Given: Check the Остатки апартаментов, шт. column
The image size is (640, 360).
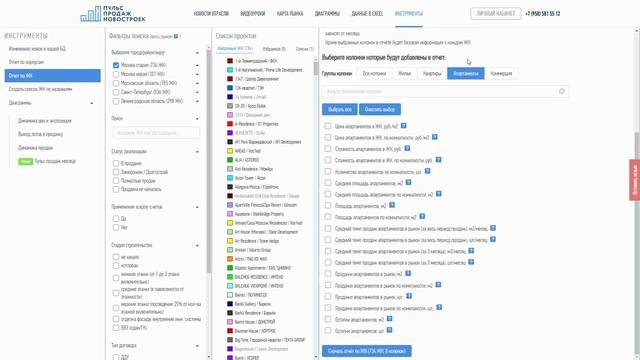Looking at the screenshot, I should click(328, 330).
